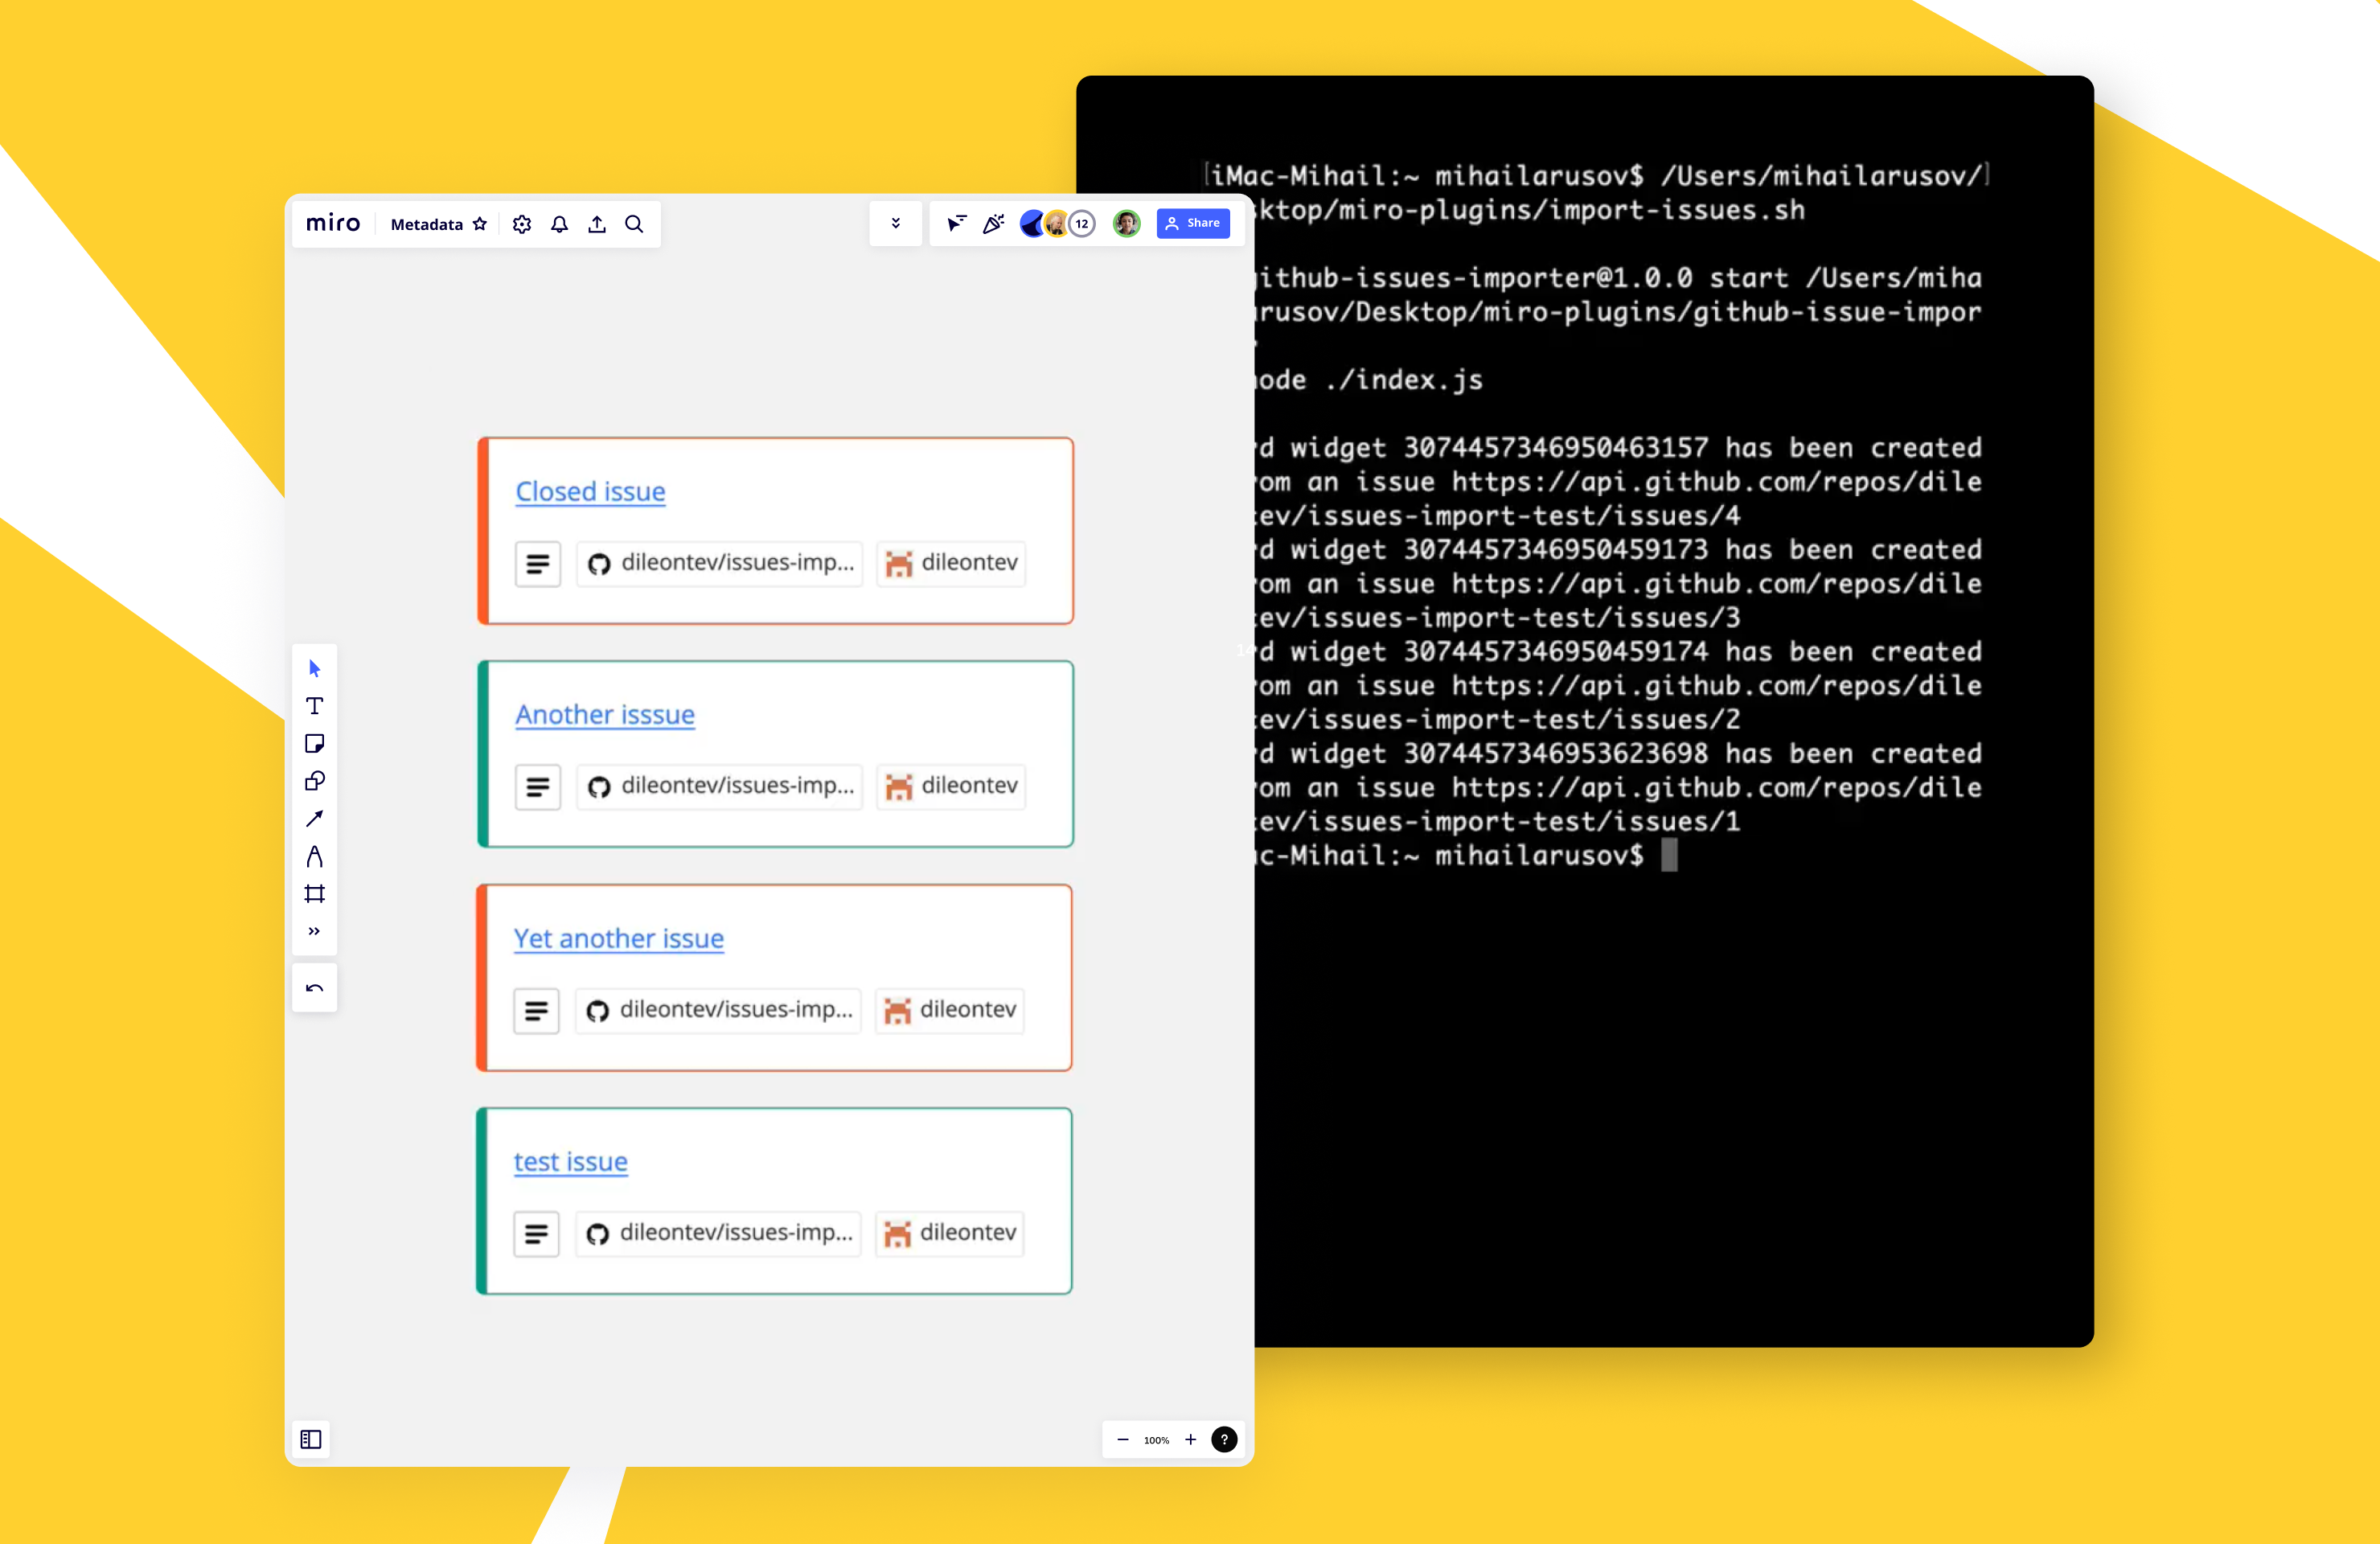The height and width of the screenshot is (1544, 2380).
Task: Expand the collapsed apps chevron in header
Action: click(895, 224)
